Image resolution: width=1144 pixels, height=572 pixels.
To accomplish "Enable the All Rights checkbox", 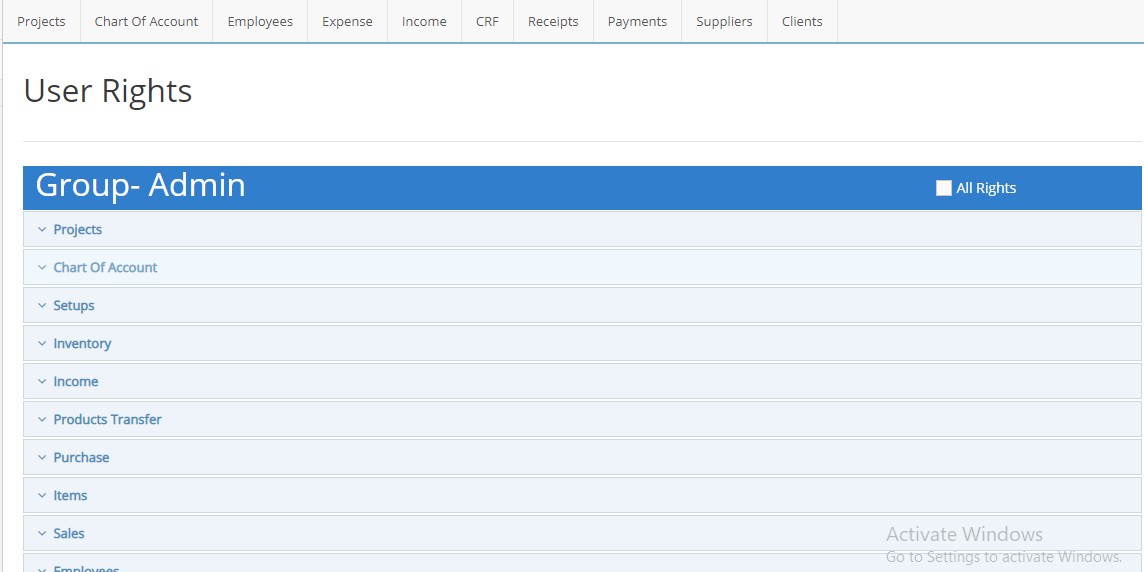I will click(943, 188).
